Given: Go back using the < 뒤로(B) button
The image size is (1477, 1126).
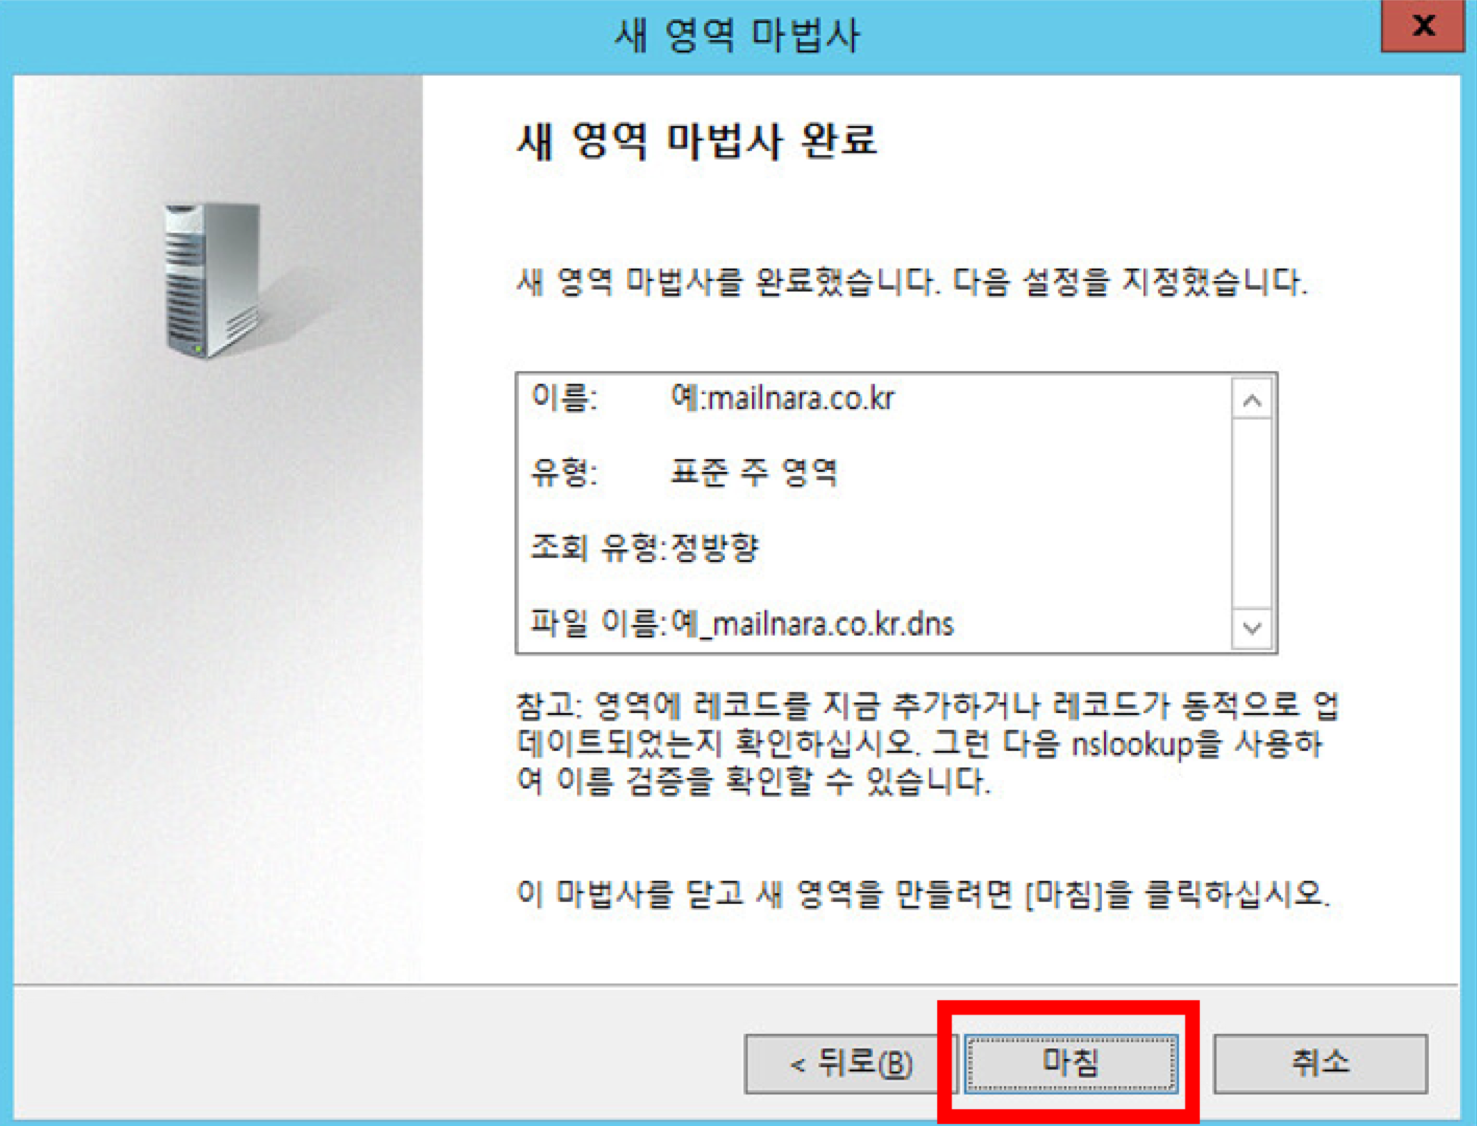Looking at the screenshot, I should pyautogui.click(x=850, y=1063).
